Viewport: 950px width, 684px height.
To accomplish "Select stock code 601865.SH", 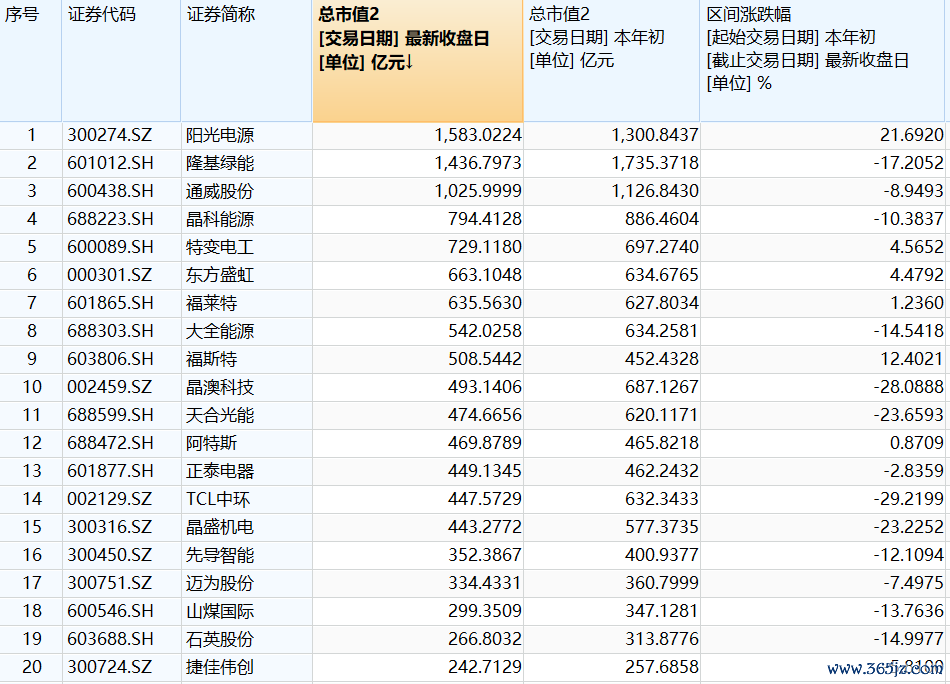I will [110, 303].
